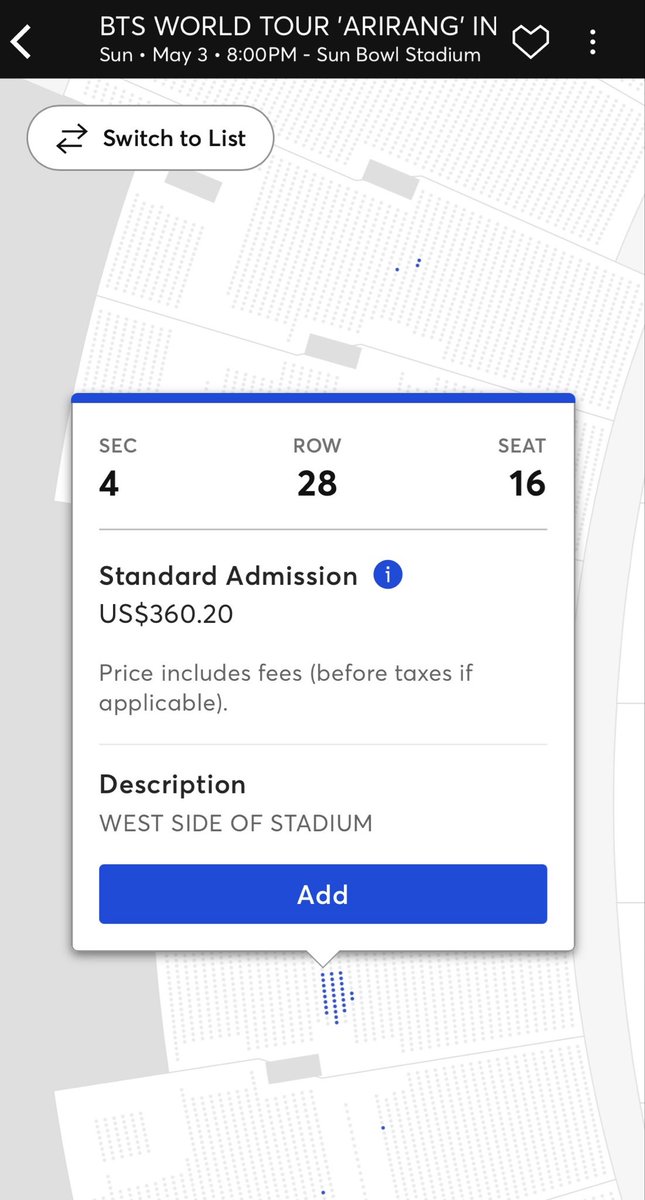This screenshot has width=645, height=1200.
Task: Tap the Standard Admission label
Action: [228, 576]
